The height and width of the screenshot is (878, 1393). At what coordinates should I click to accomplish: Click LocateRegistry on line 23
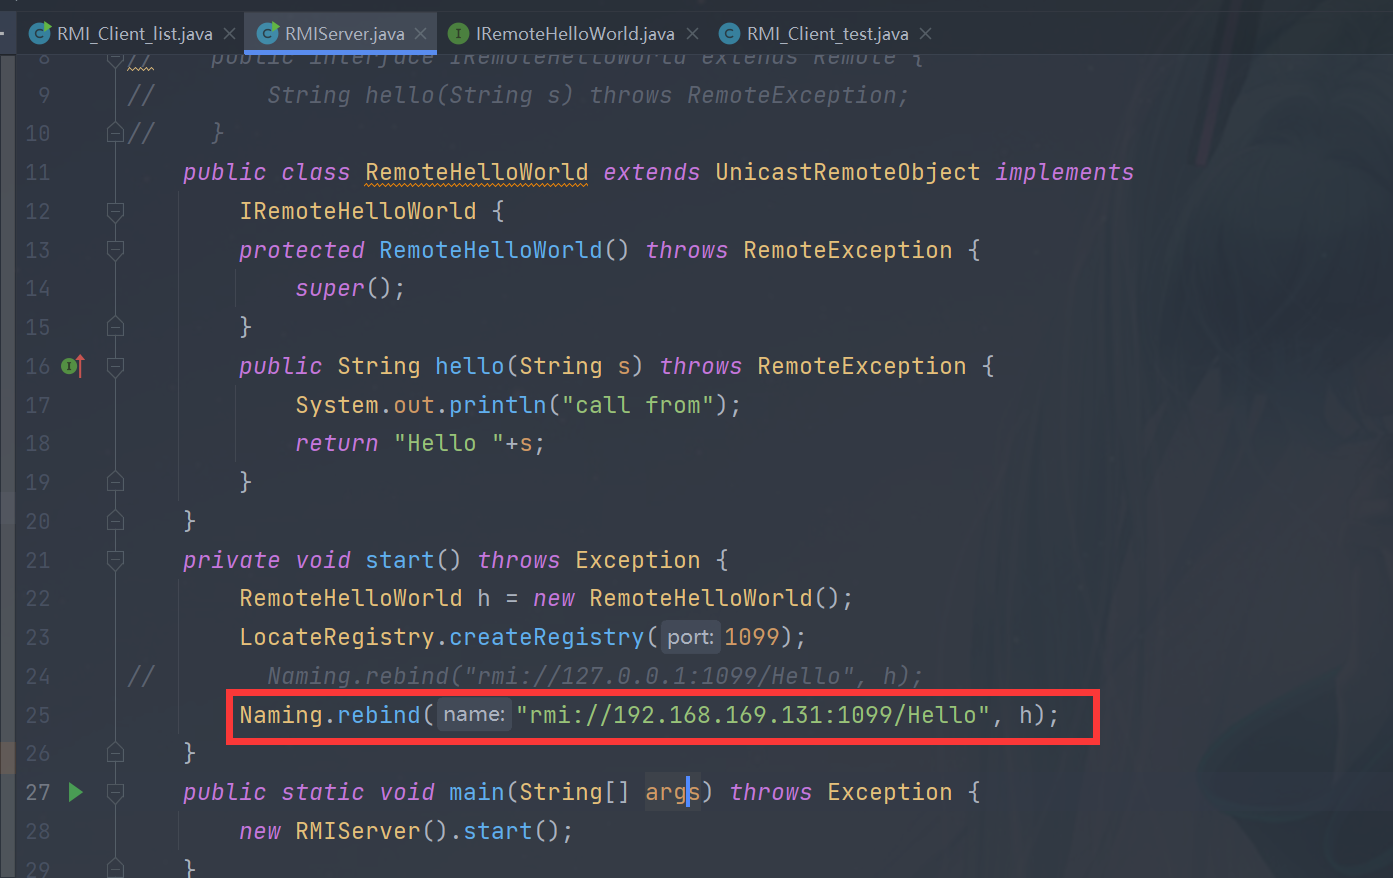(337, 637)
